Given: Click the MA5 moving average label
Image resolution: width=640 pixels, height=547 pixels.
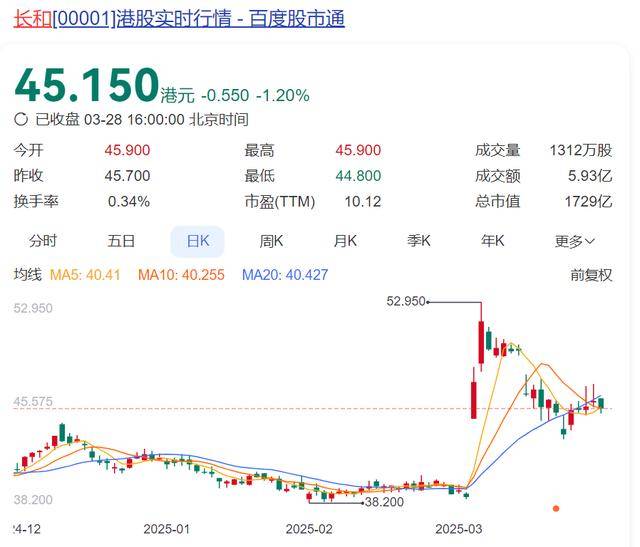Looking at the screenshot, I should pyautogui.click(x=85, y=275).
